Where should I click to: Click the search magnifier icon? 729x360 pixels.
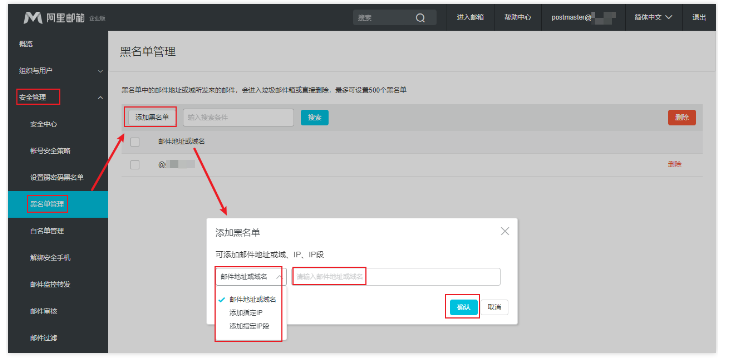(x=420, y=18)
